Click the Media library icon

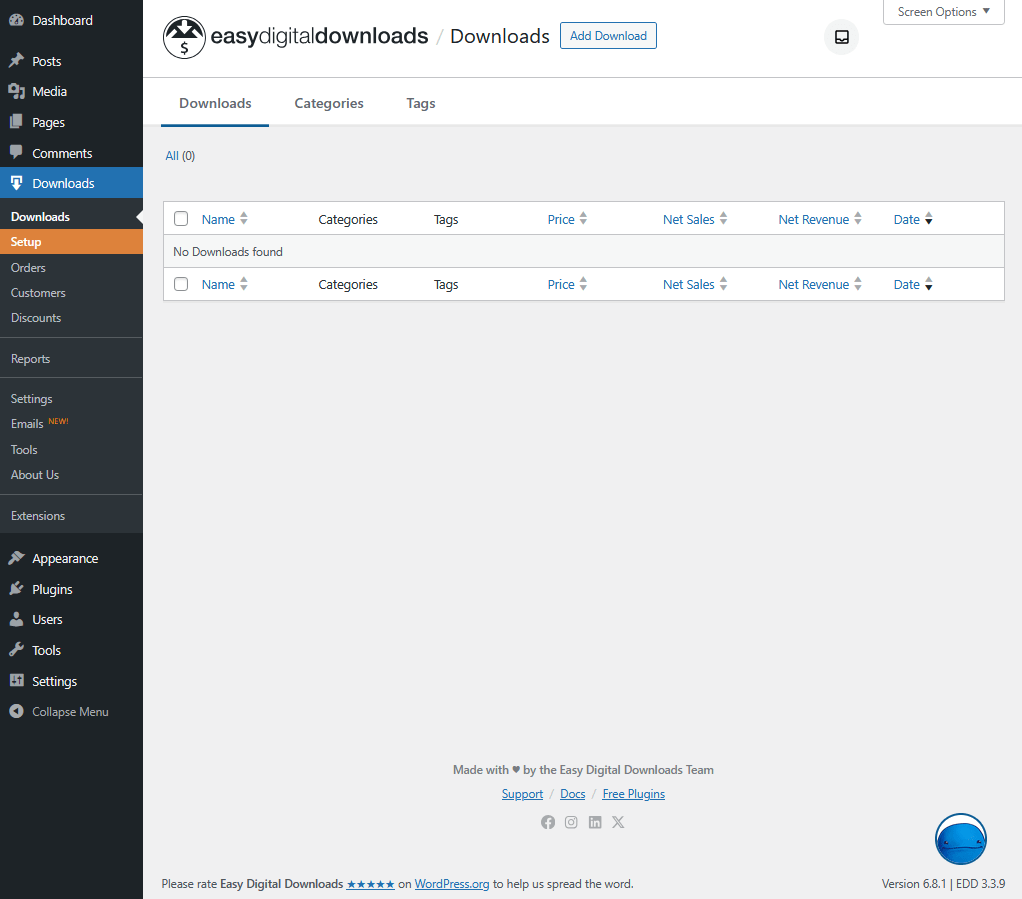pos(16,91)
